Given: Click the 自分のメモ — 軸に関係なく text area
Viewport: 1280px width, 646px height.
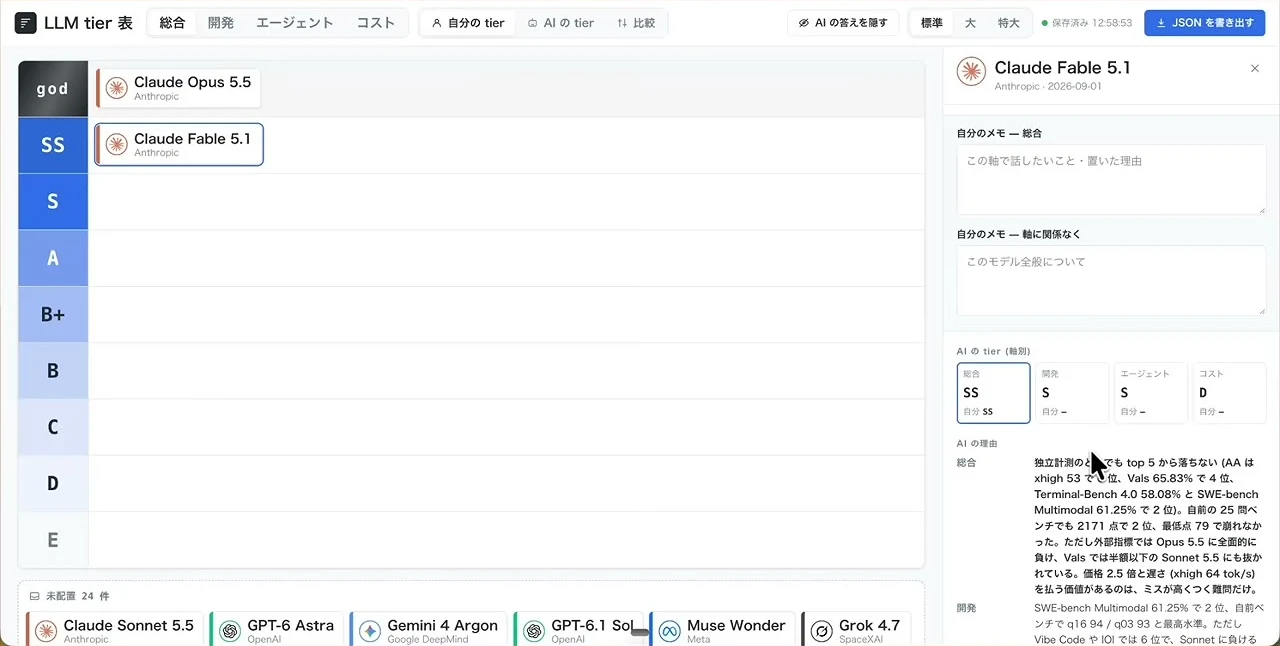Looking at the screenshot, I should coord(1111,280).
